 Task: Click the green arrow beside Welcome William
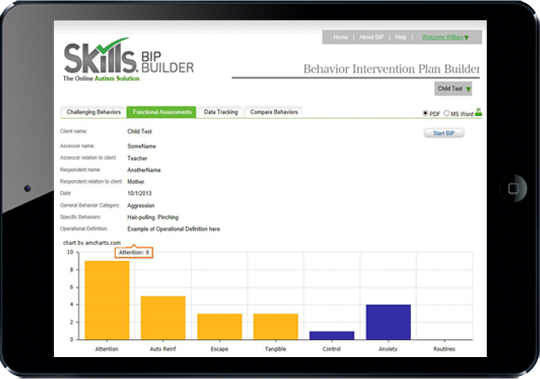pos(467,38)
